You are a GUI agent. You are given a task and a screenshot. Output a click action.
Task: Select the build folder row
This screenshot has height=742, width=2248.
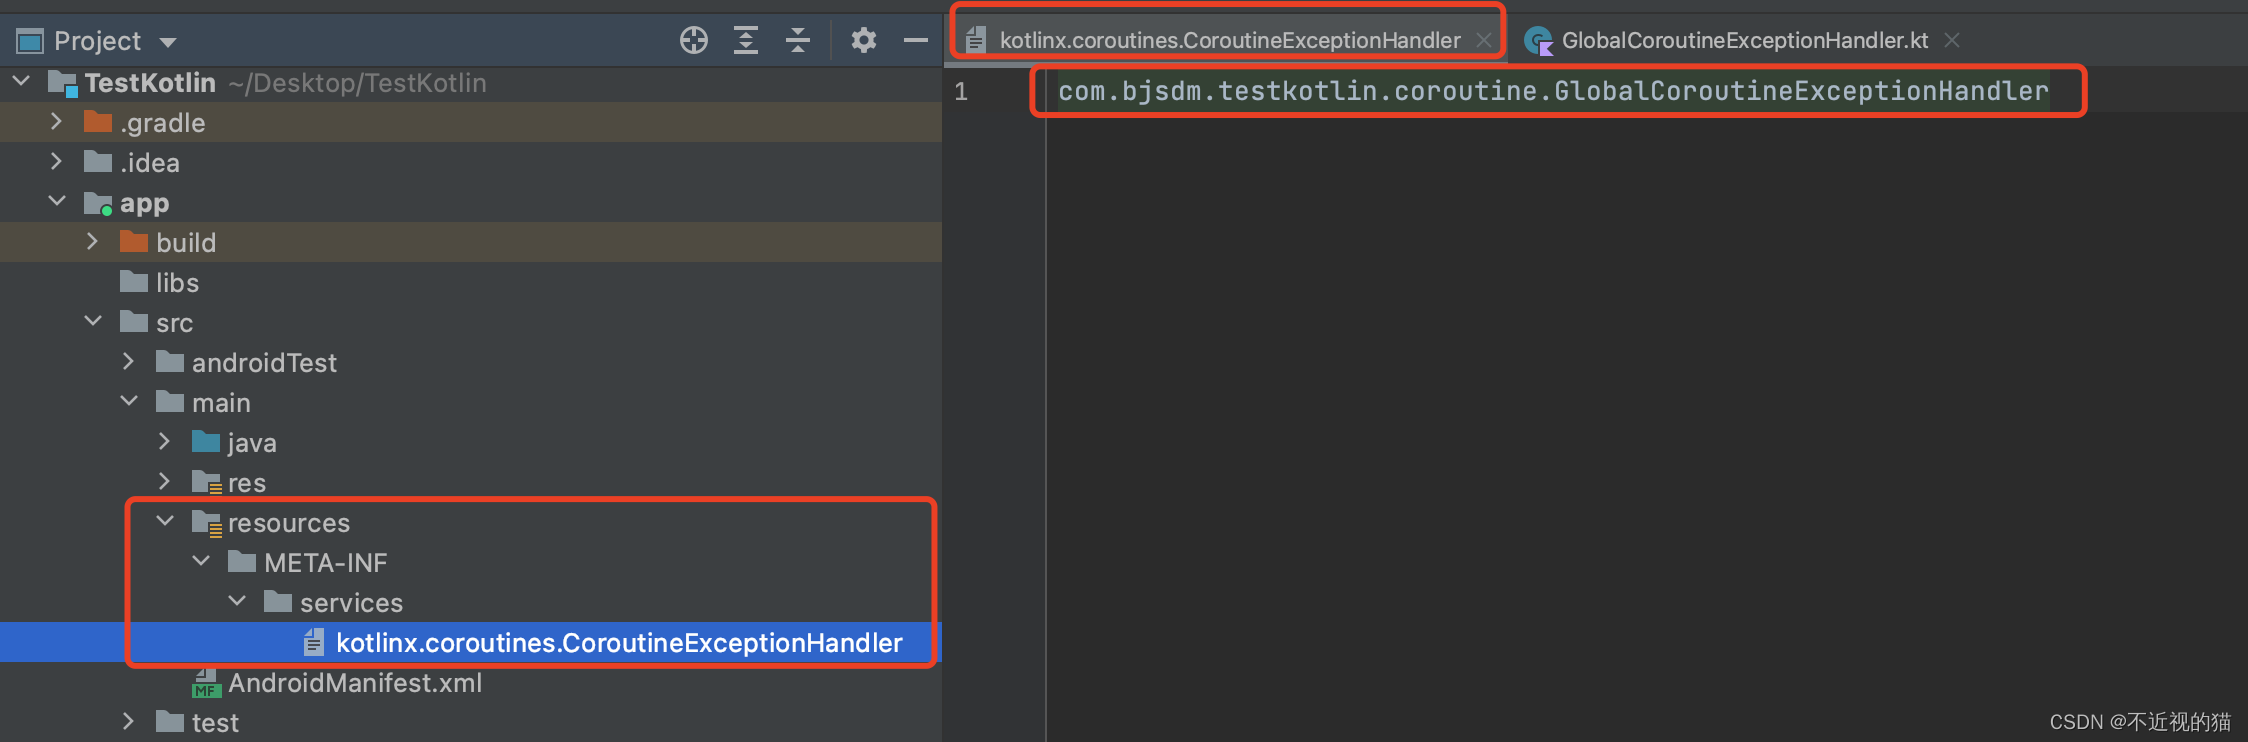coord(471,242)
